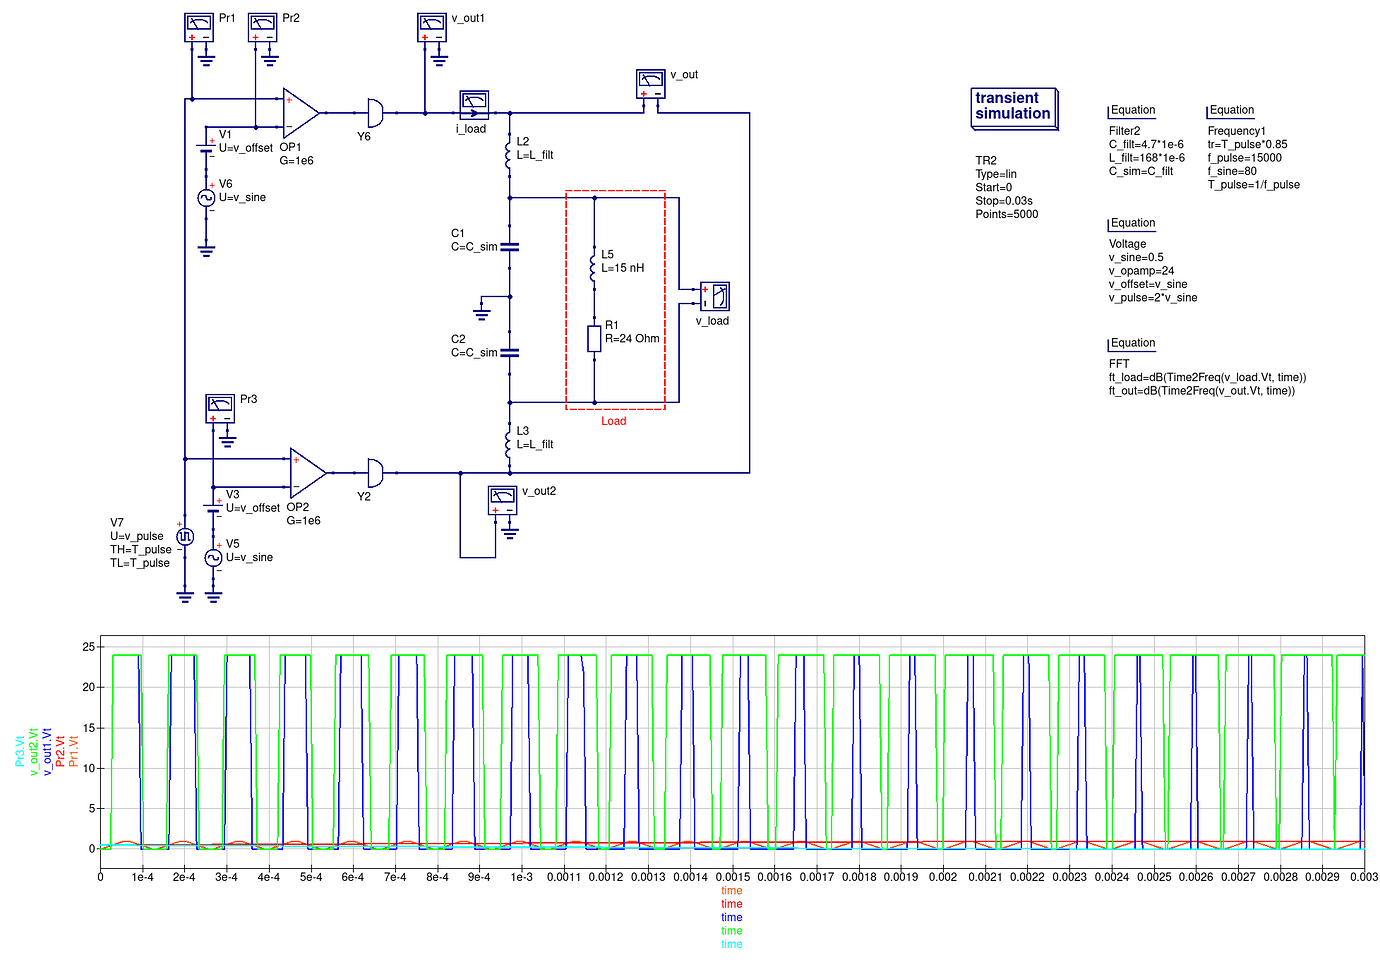Click the OP1 op-amp symbol
1380x972 pixels.
click(300, 112)
